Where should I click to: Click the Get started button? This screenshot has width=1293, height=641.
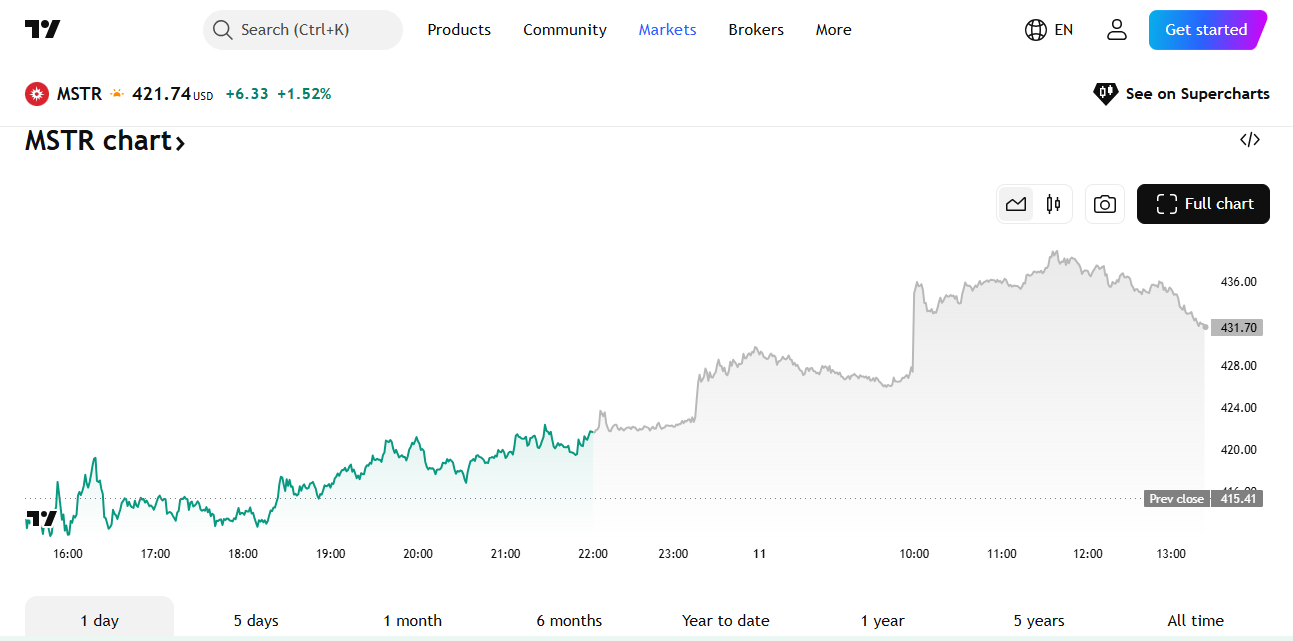(1208, 30)
